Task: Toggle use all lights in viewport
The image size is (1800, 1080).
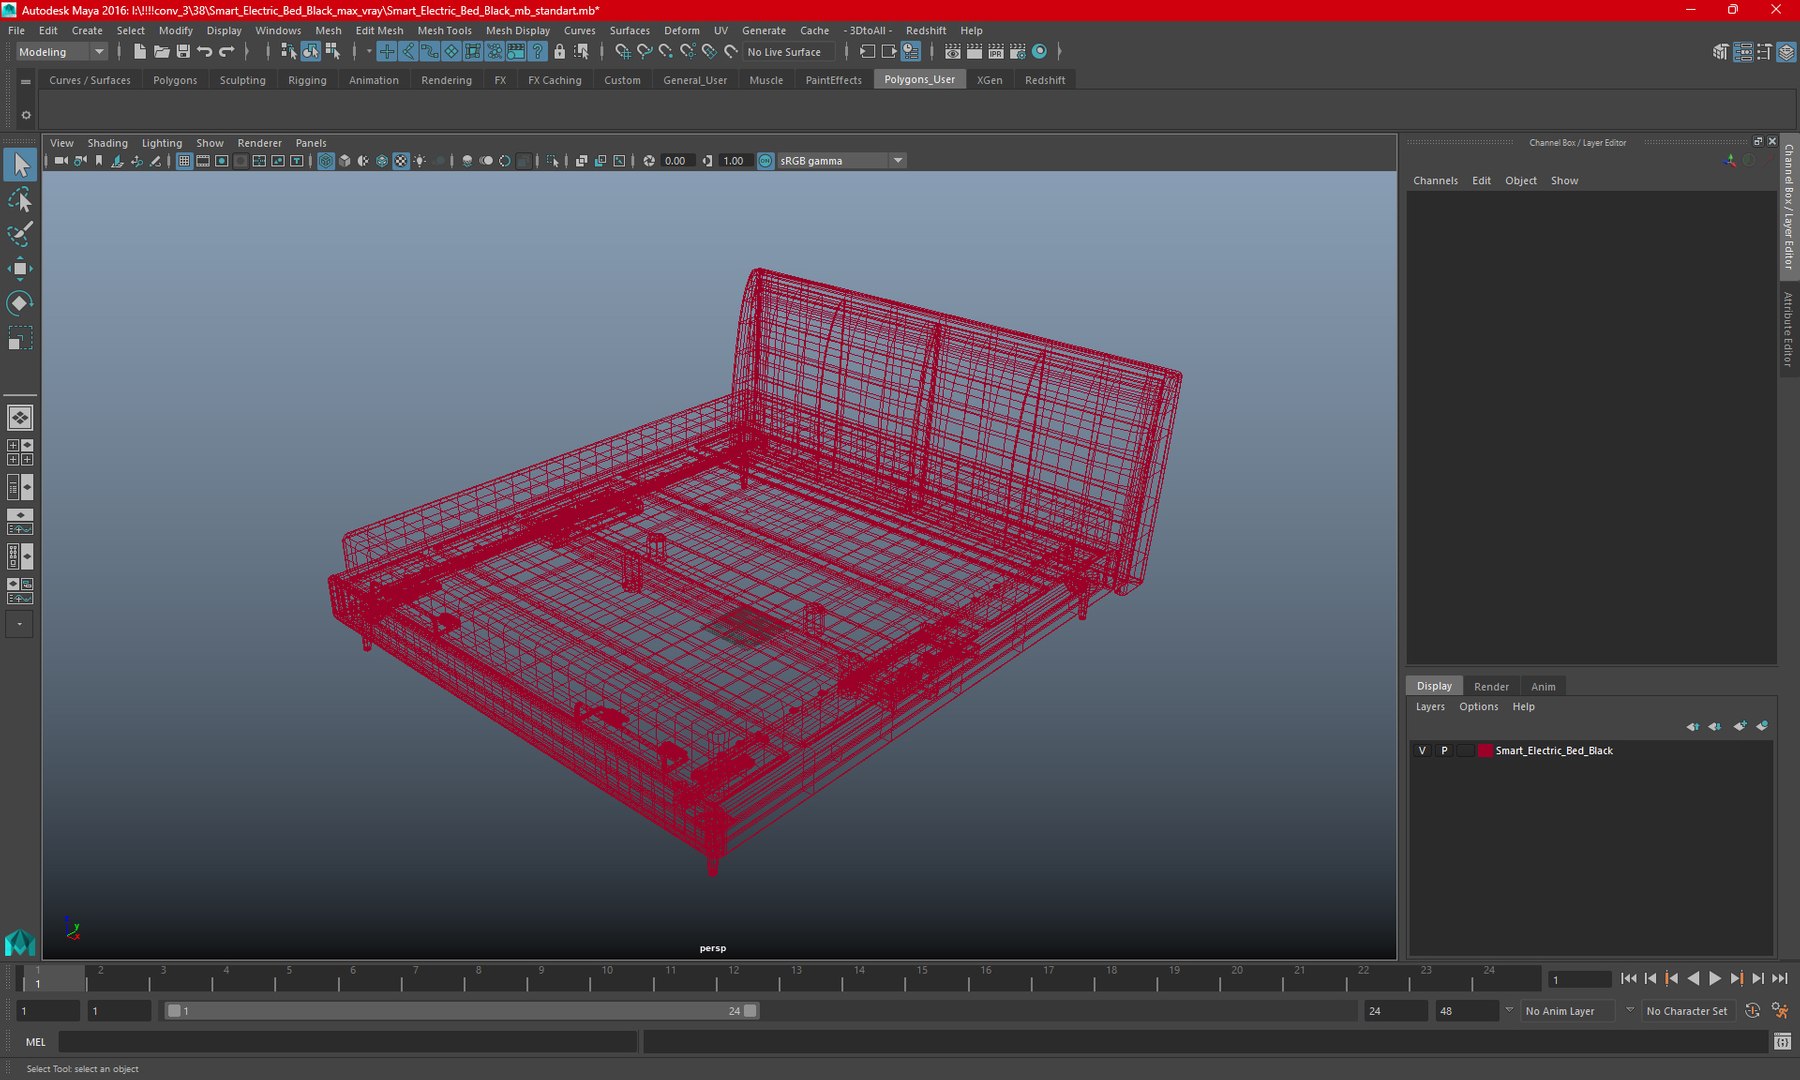Action: click(420, 161)
